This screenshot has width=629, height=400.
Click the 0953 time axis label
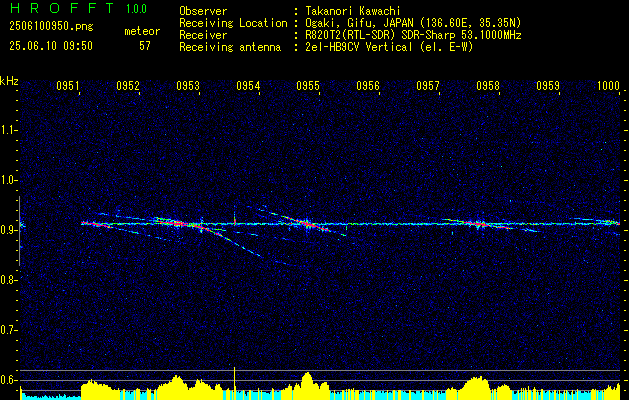click(x=188, y=85)
